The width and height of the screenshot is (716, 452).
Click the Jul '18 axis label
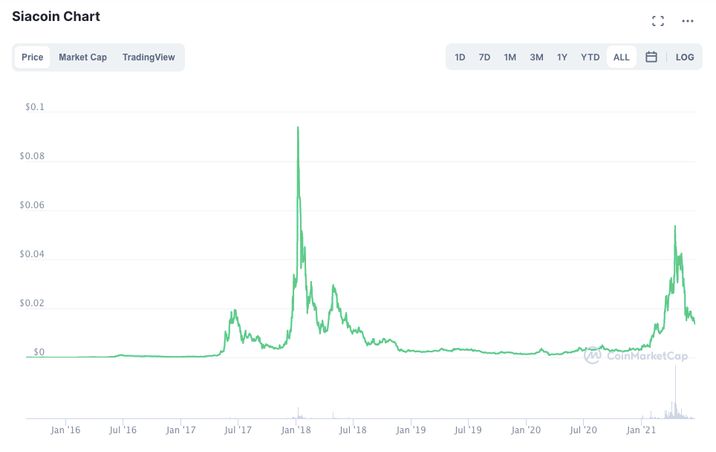pyautogui.click(x=353, y=430)
